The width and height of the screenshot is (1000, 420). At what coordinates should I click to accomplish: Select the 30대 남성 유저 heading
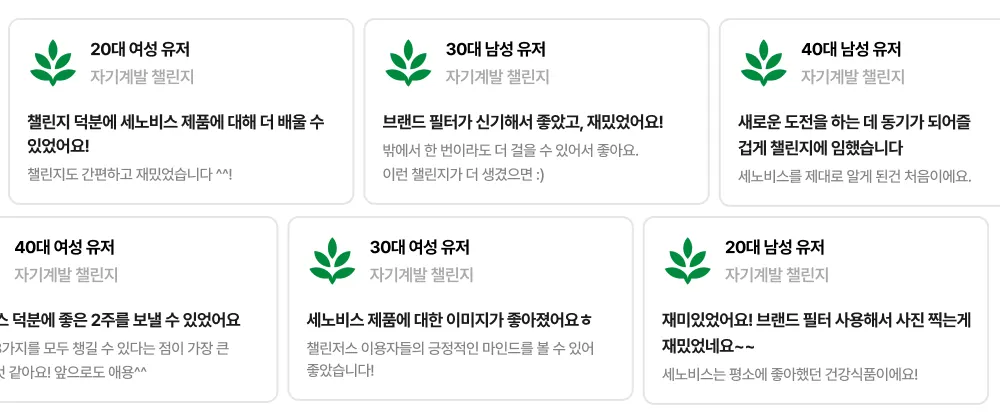coord(495,49)
